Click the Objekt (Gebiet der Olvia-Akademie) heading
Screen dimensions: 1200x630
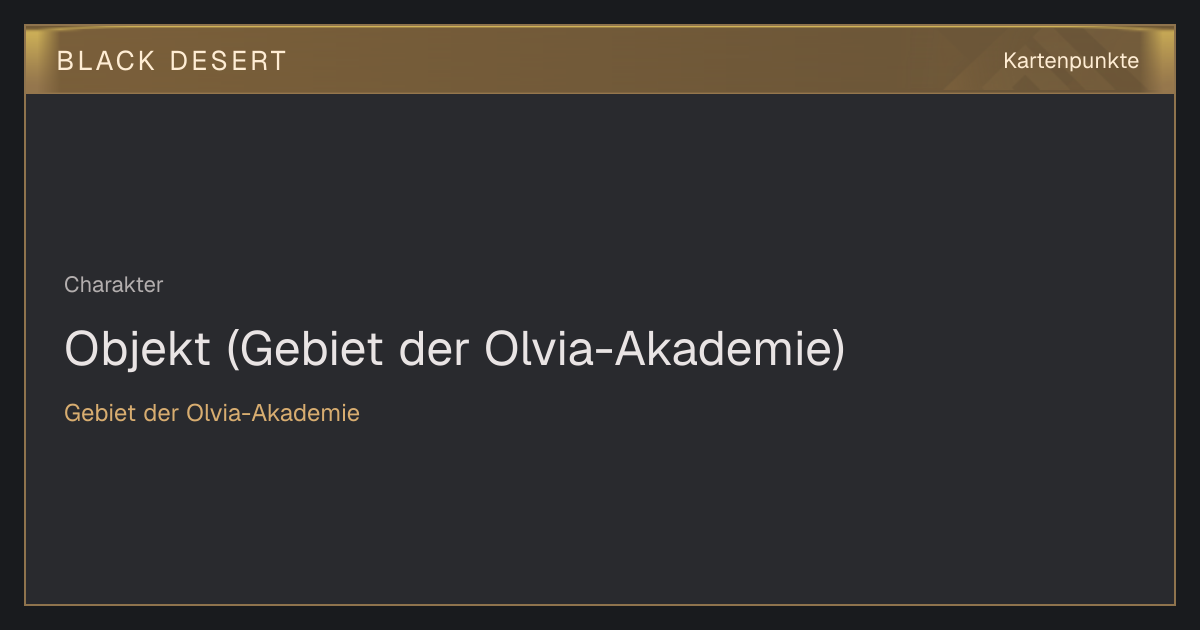pyautogui.click(x=455, y=349)
